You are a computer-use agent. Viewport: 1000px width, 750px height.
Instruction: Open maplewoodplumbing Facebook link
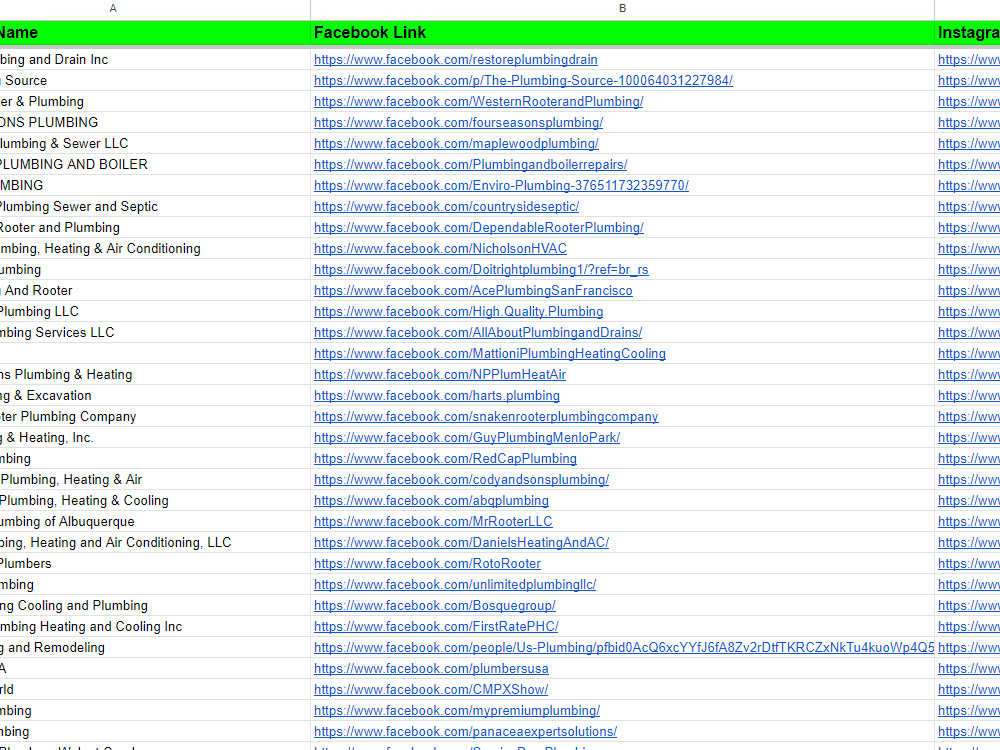tap(456, 143)
